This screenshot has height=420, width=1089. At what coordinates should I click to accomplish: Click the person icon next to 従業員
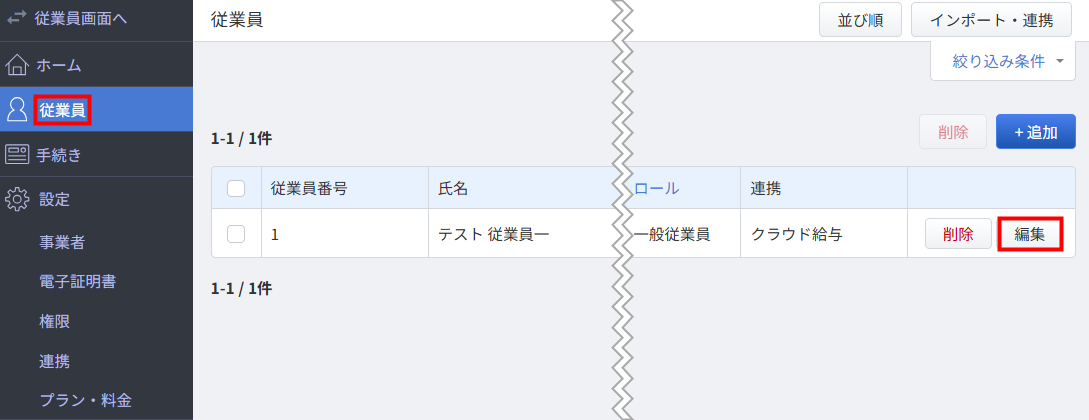tap(17, 110)
